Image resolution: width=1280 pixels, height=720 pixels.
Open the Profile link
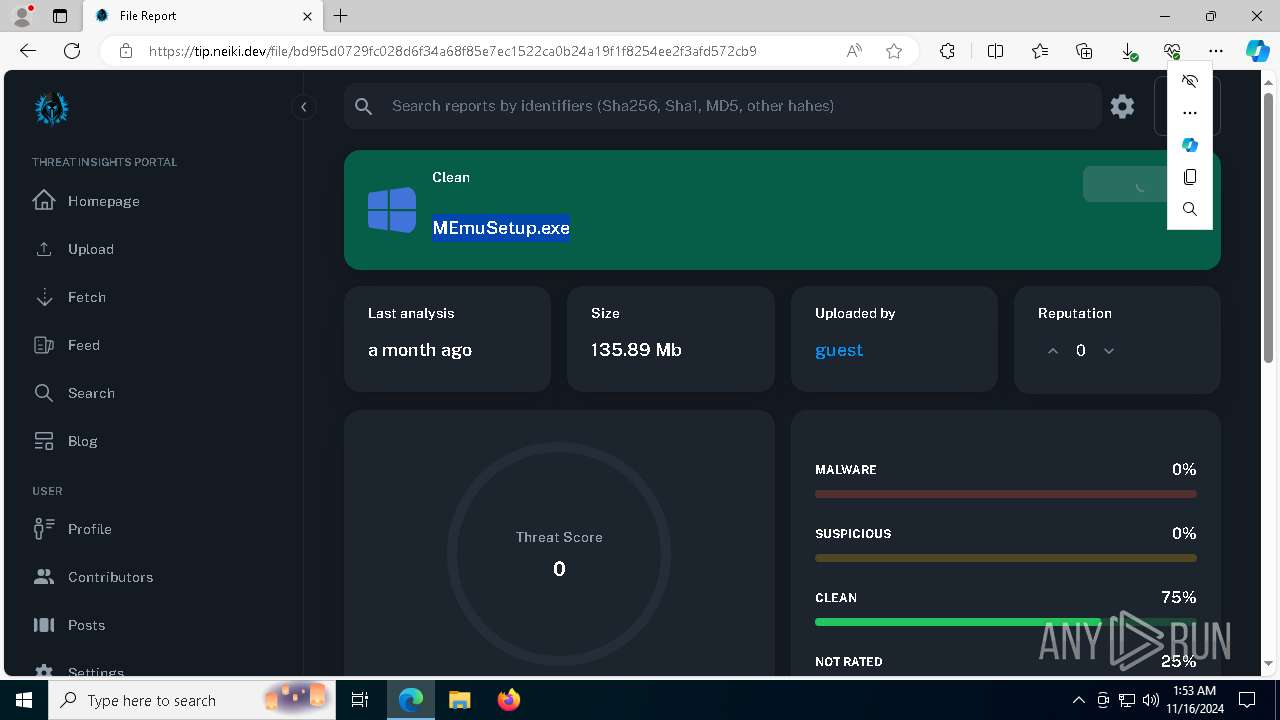90,529
